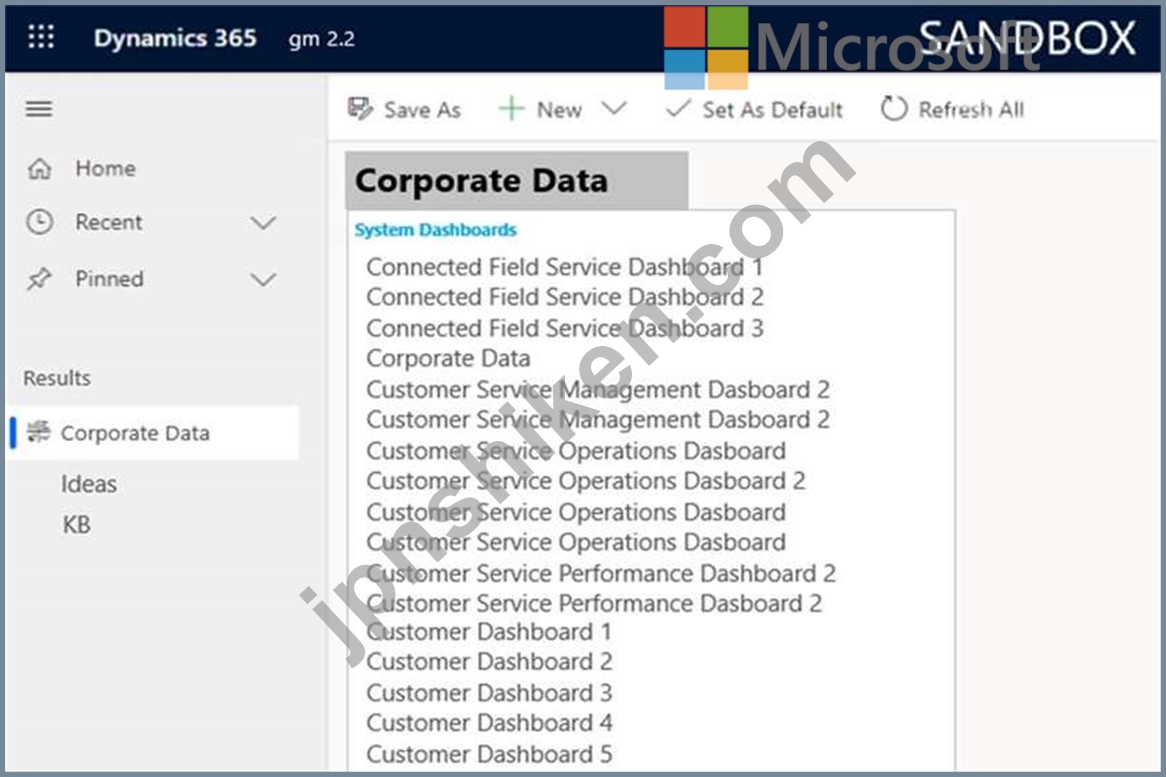Click the Save As toolbar icon
1166x777 pixels.
point(361,109)
